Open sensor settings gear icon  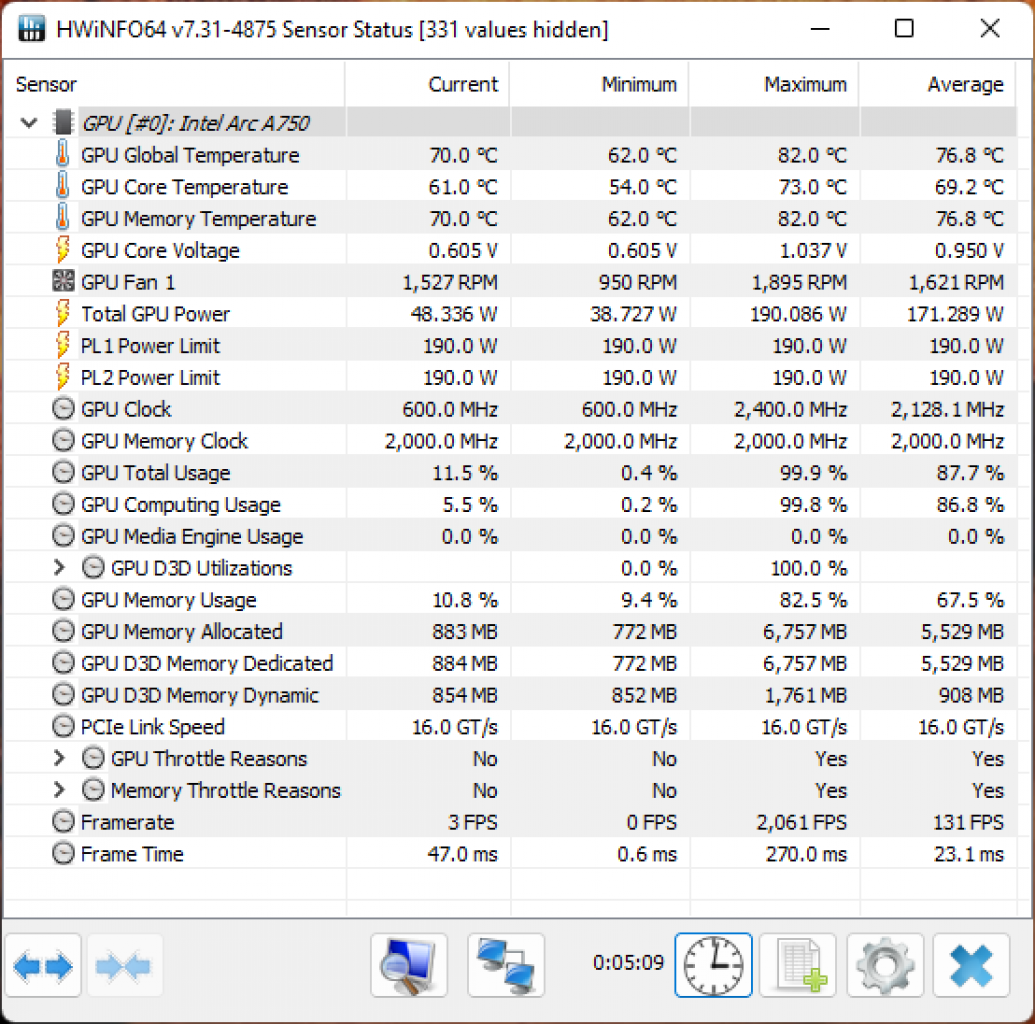[x=885, y=965]
